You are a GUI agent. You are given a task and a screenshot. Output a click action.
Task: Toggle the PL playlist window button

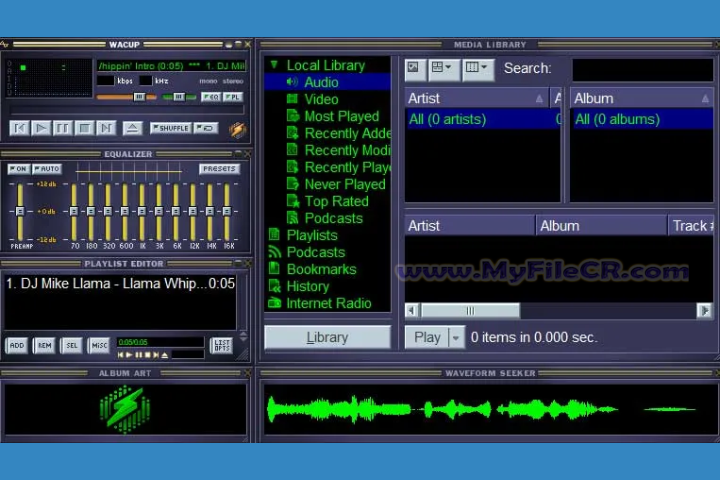(233, 97)
